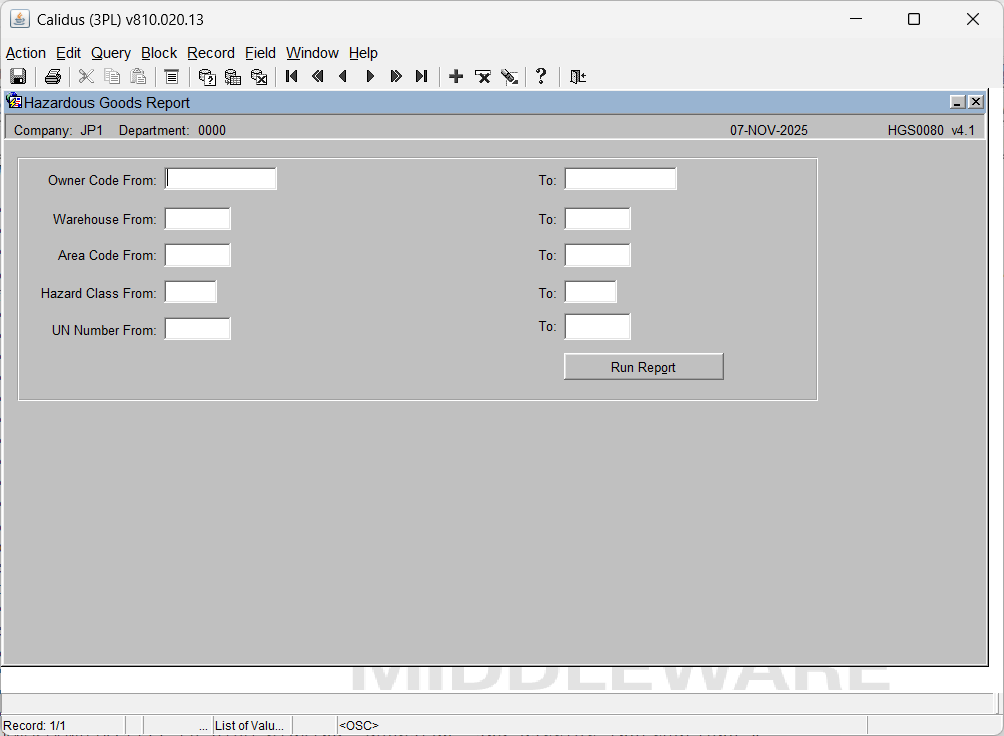
Task: Open the Action menu
Action: point(26,53)
